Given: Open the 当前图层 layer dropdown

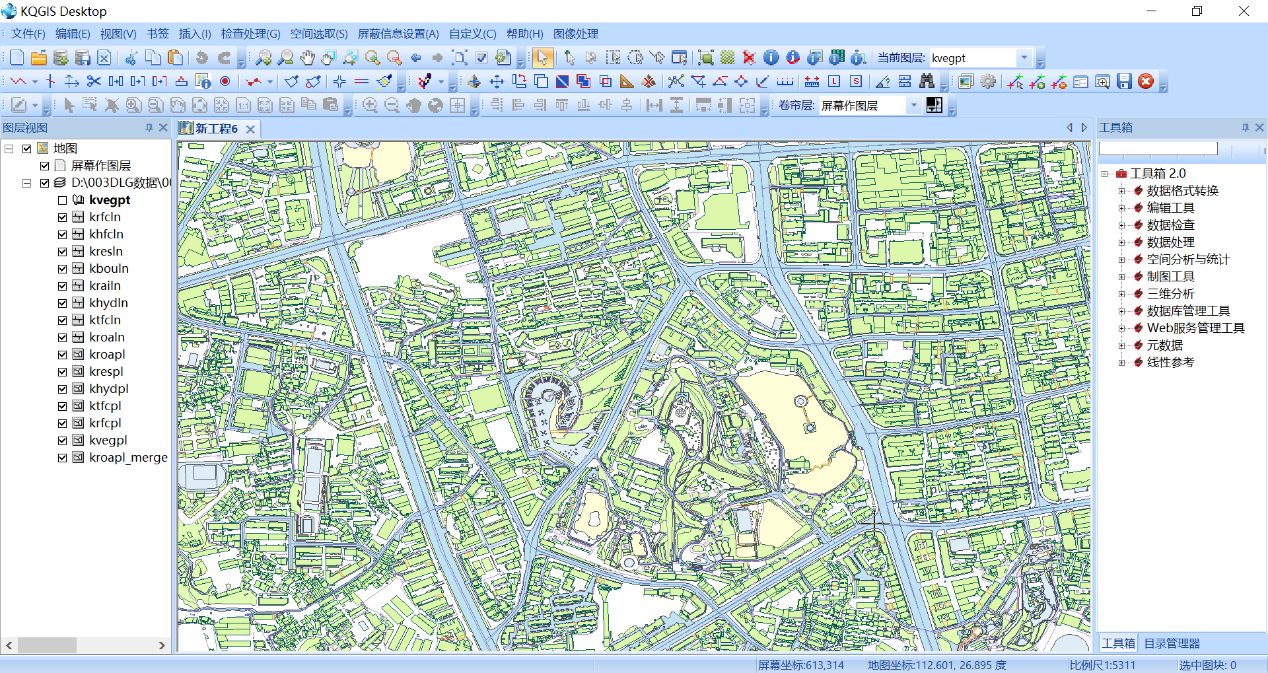Looking at the screenshot, I should point(1023,58).
